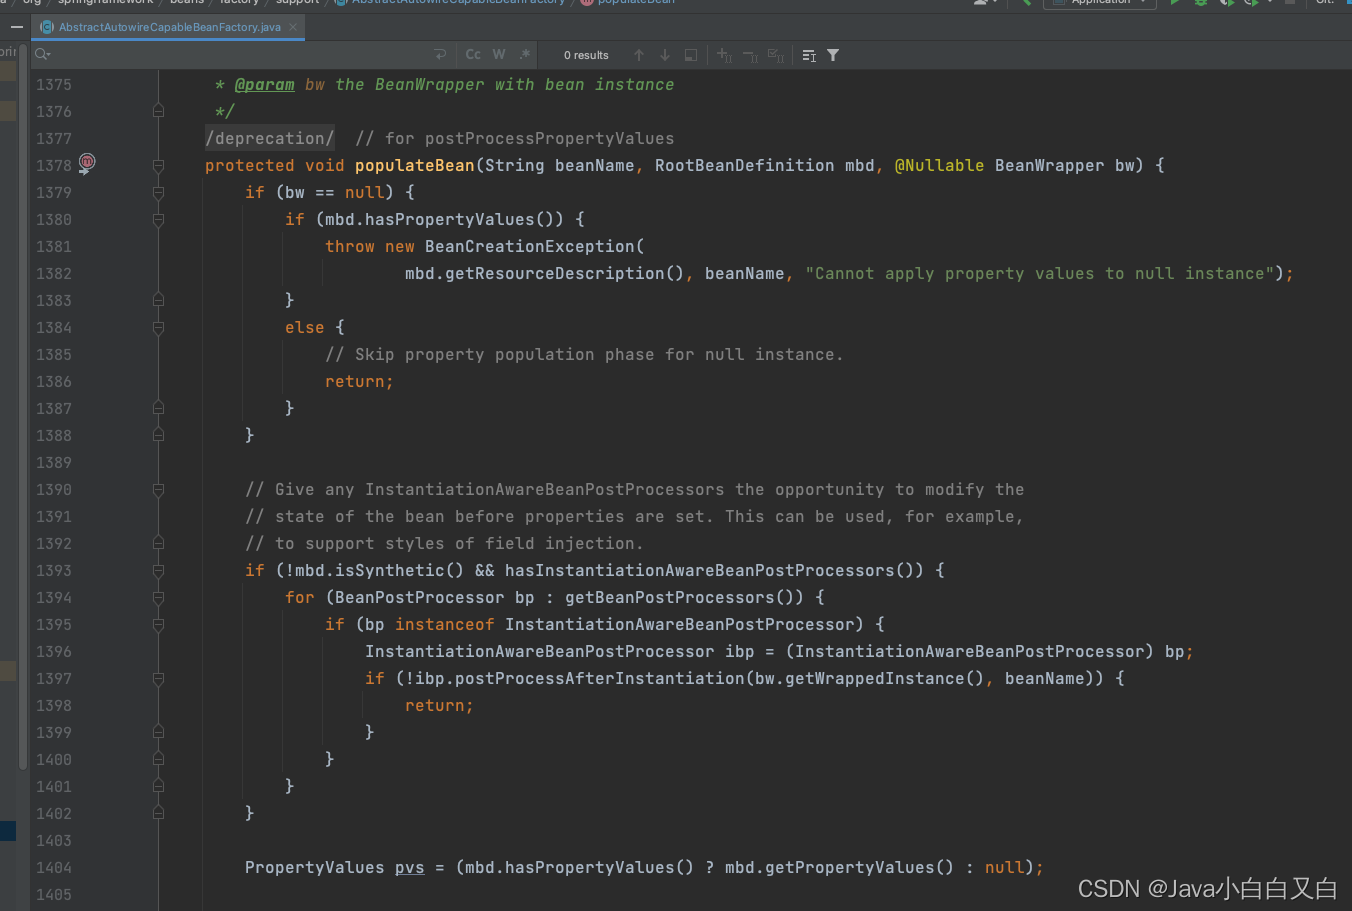Run the Application configuration with the green play icon
Screen dimensions: 1352x911
1175,3
